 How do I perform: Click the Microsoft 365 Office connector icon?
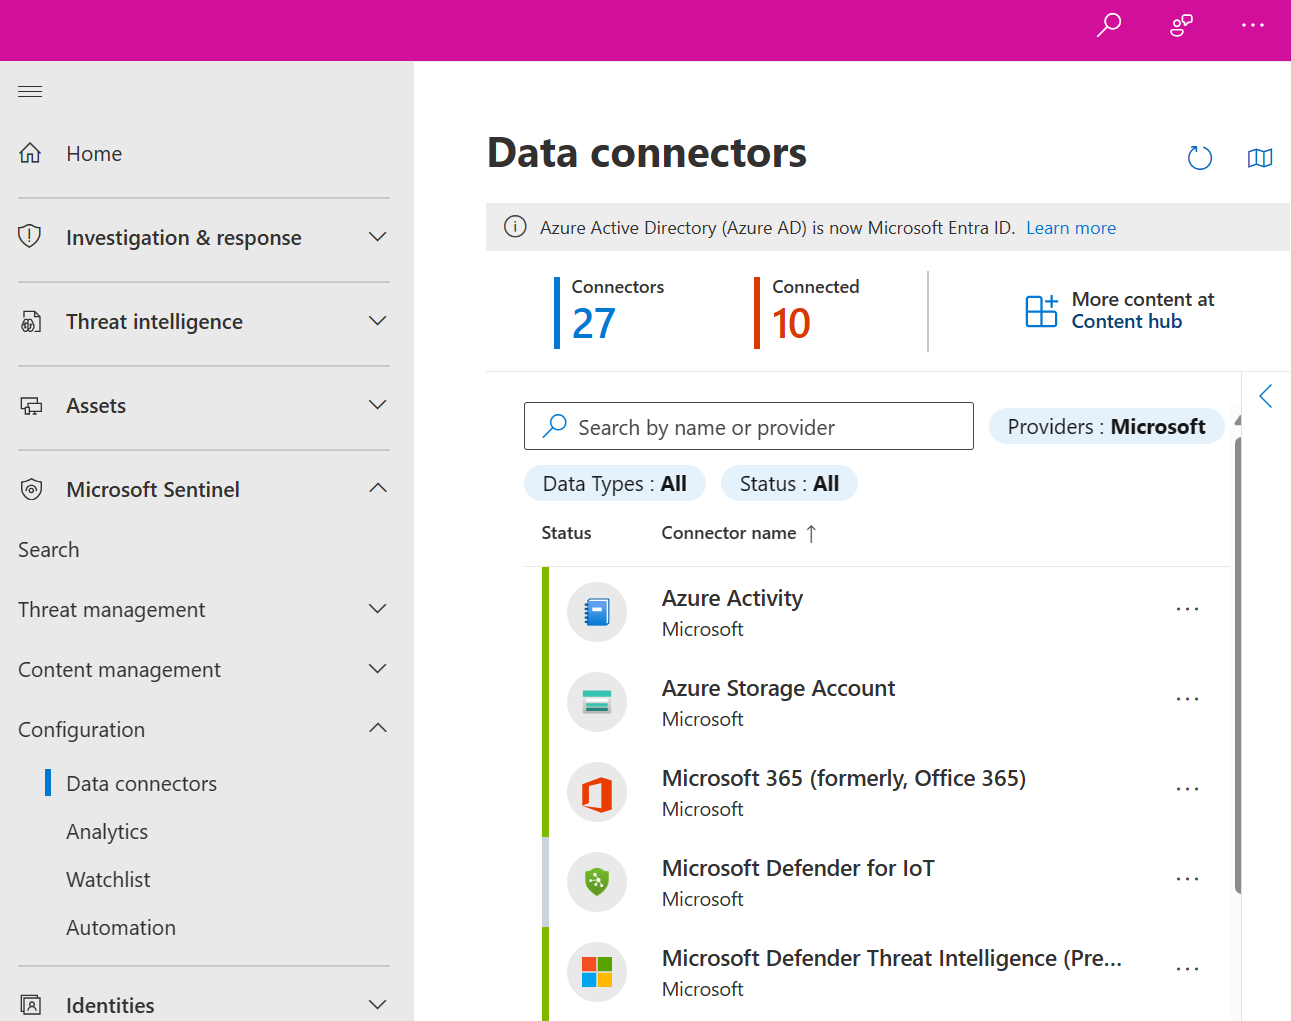pyautogui.click(x=597, y=792)
